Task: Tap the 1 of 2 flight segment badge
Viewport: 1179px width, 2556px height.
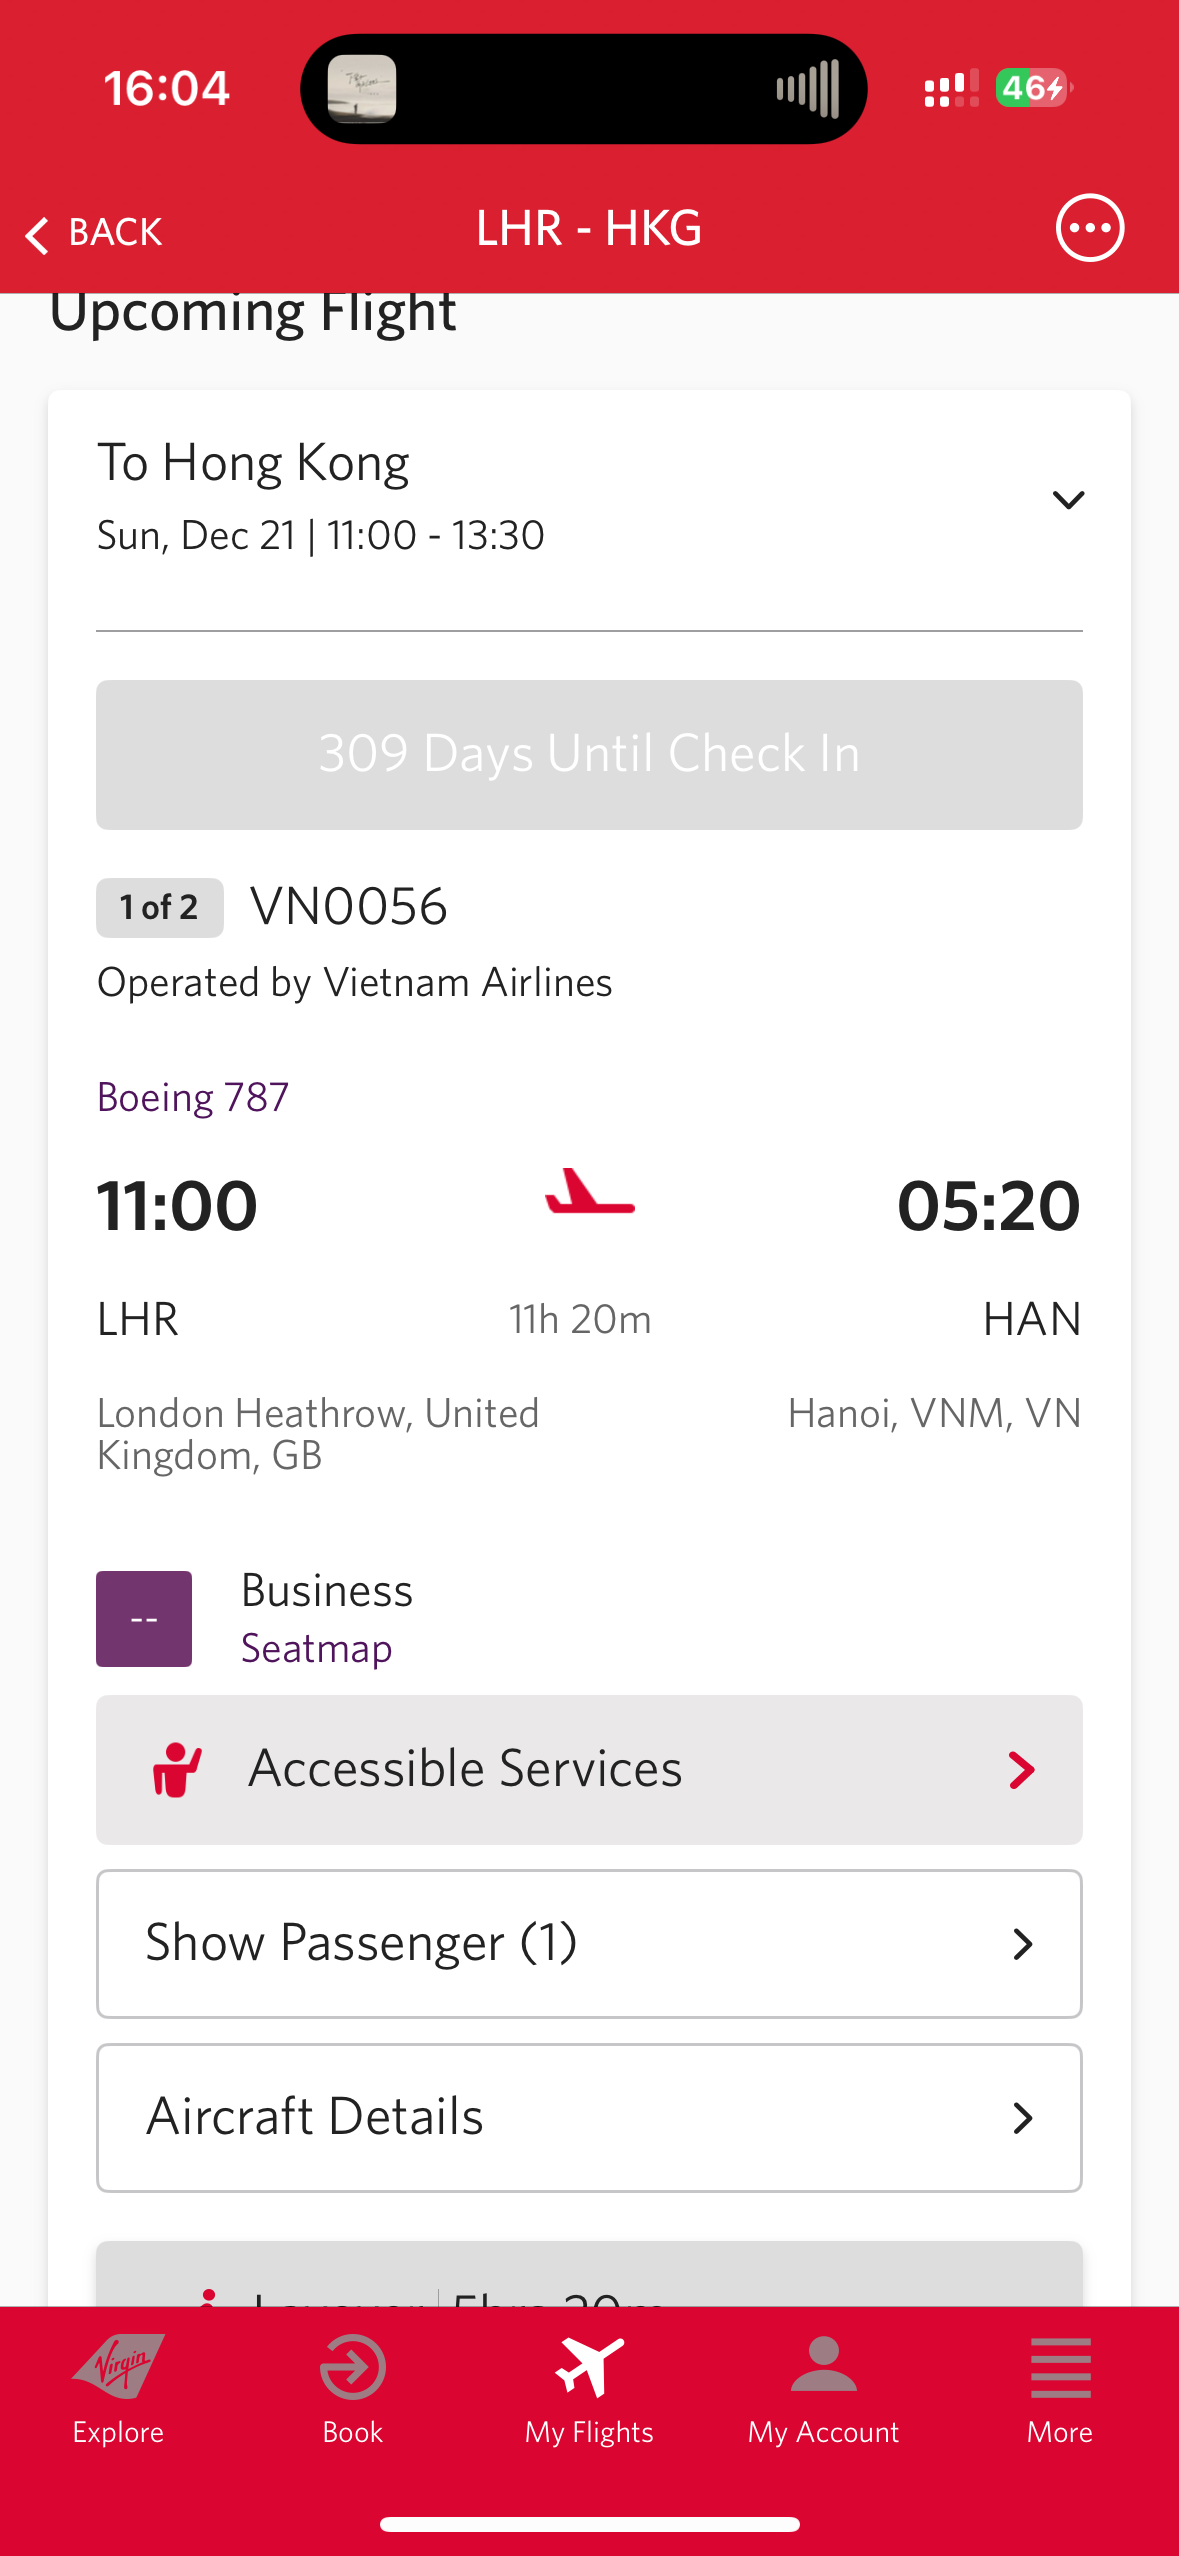Action: 160,907
